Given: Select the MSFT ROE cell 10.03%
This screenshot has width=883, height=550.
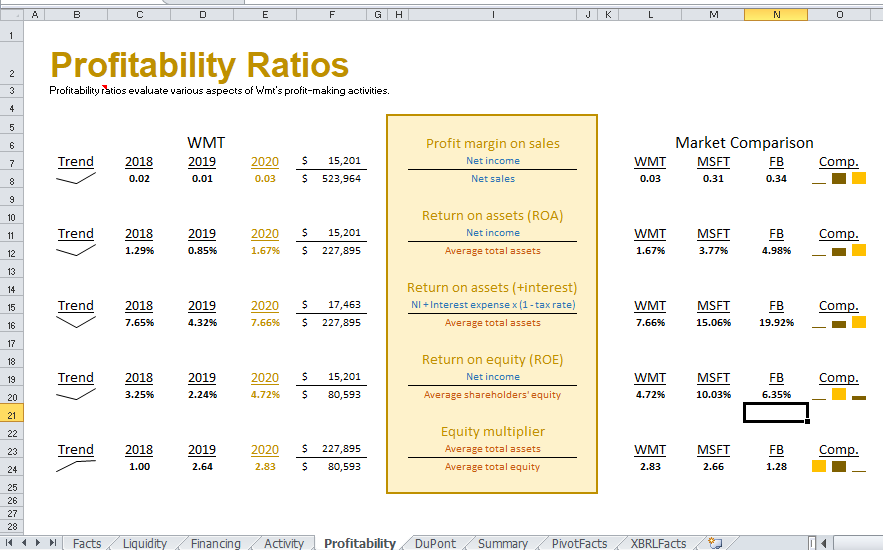Looking at the screenshot, I should tap(713, 395).
